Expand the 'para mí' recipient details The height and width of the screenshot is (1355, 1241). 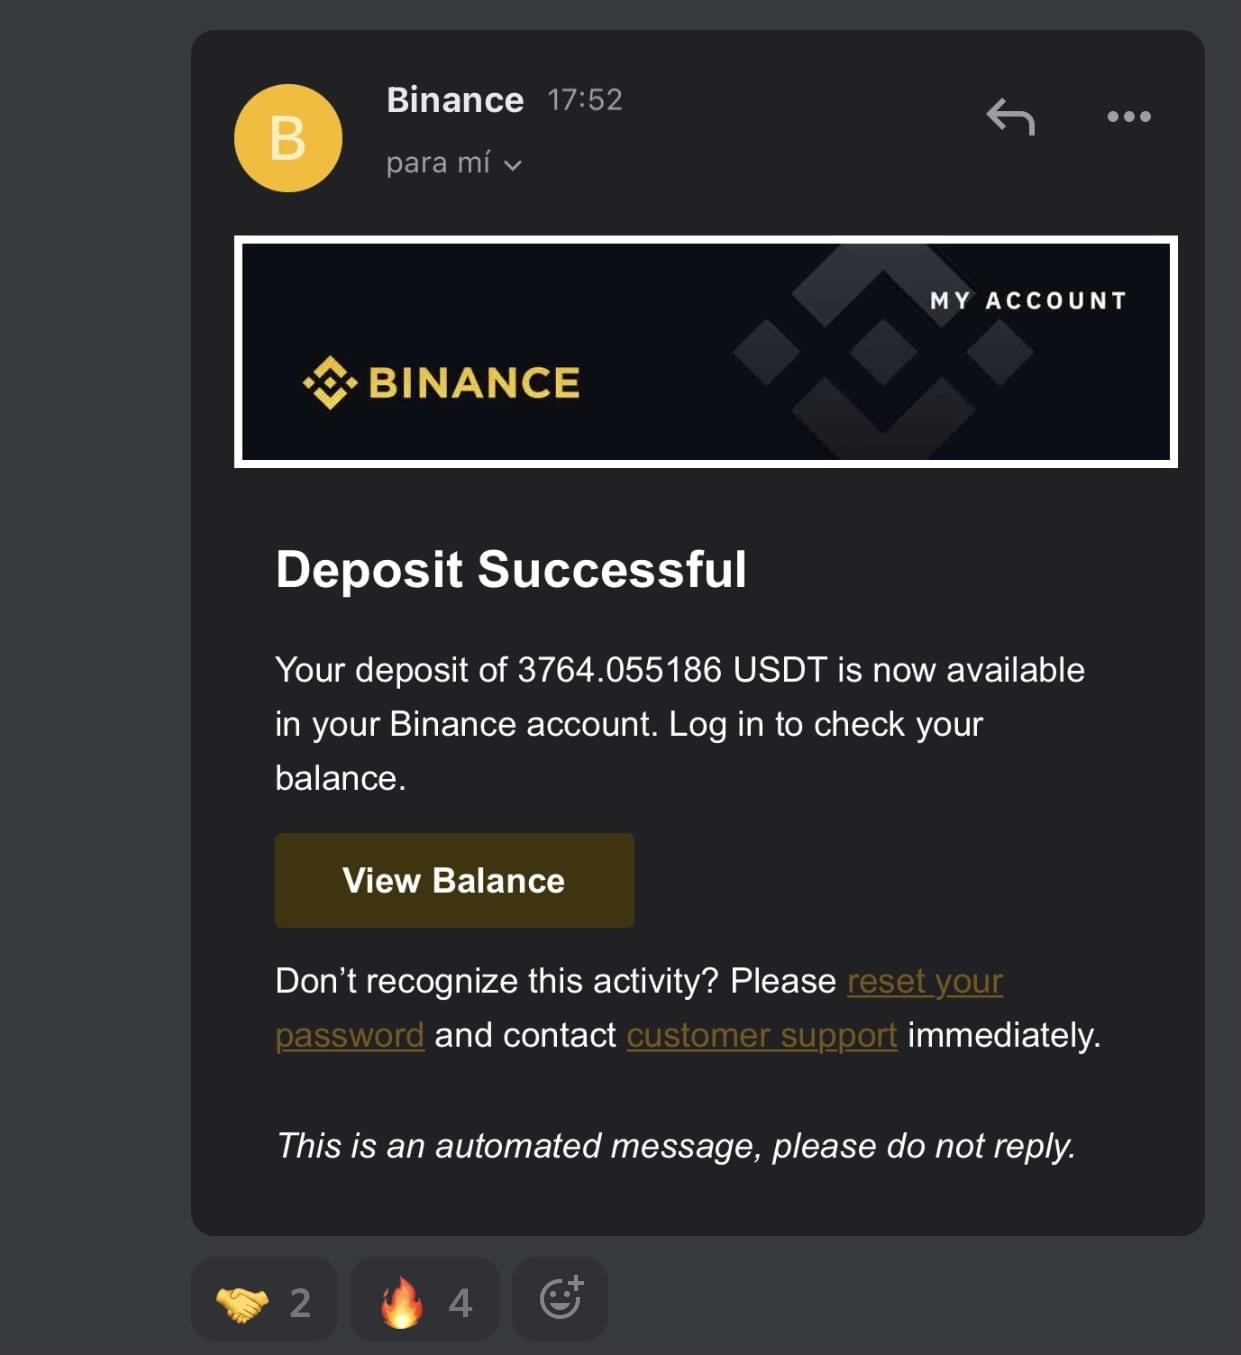pyautogui.click(x=454, y=163)
